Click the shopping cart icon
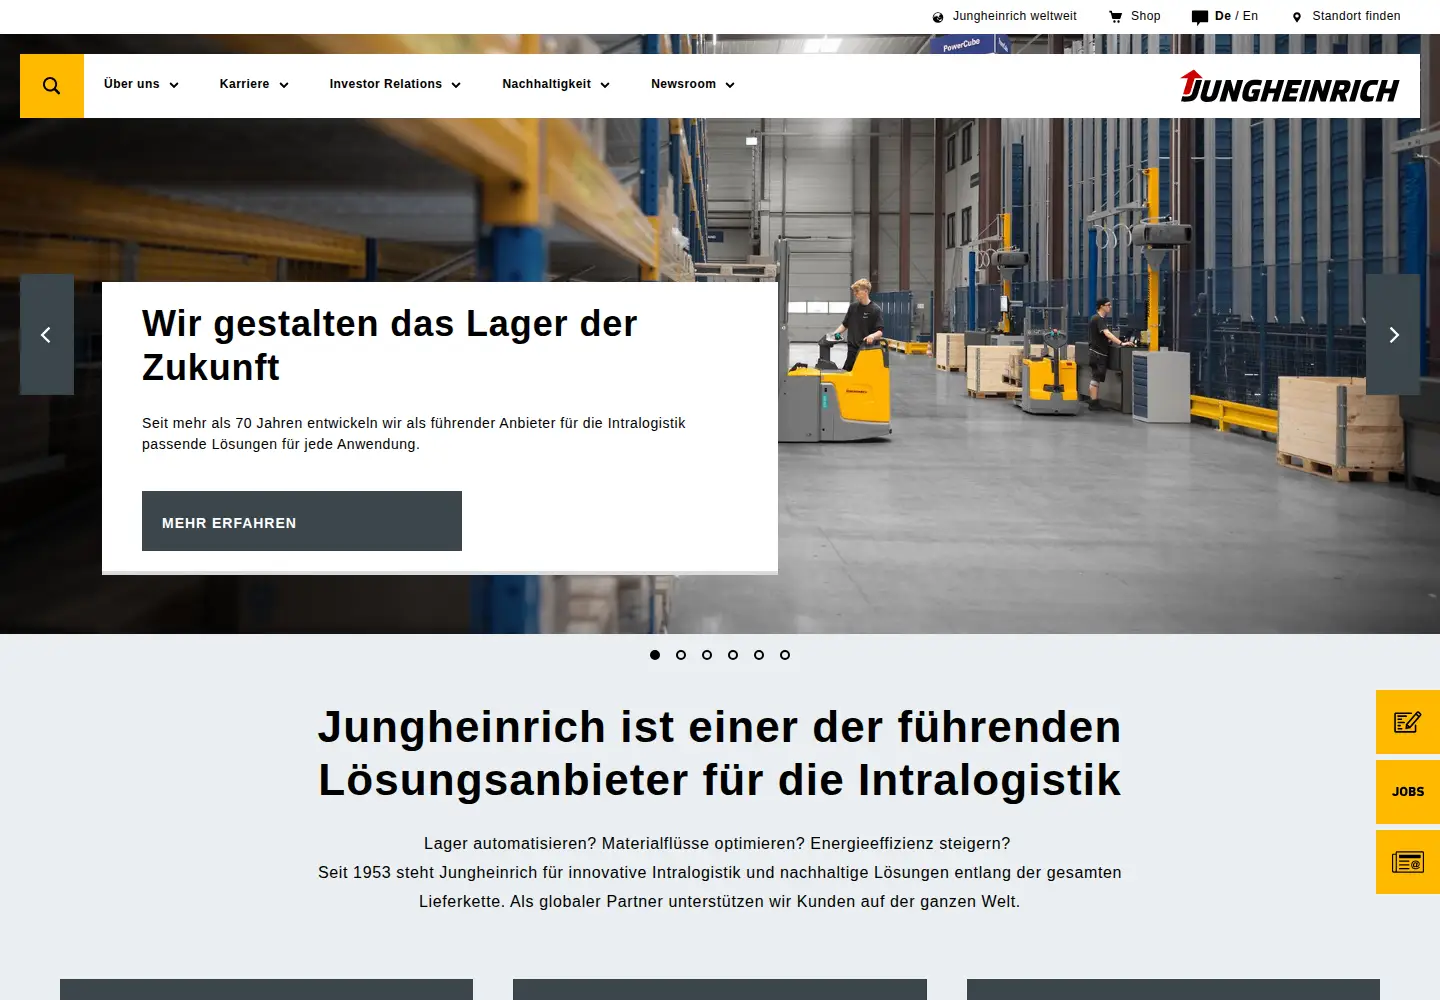The image size is (1440, 1000). pos(1116,17)
